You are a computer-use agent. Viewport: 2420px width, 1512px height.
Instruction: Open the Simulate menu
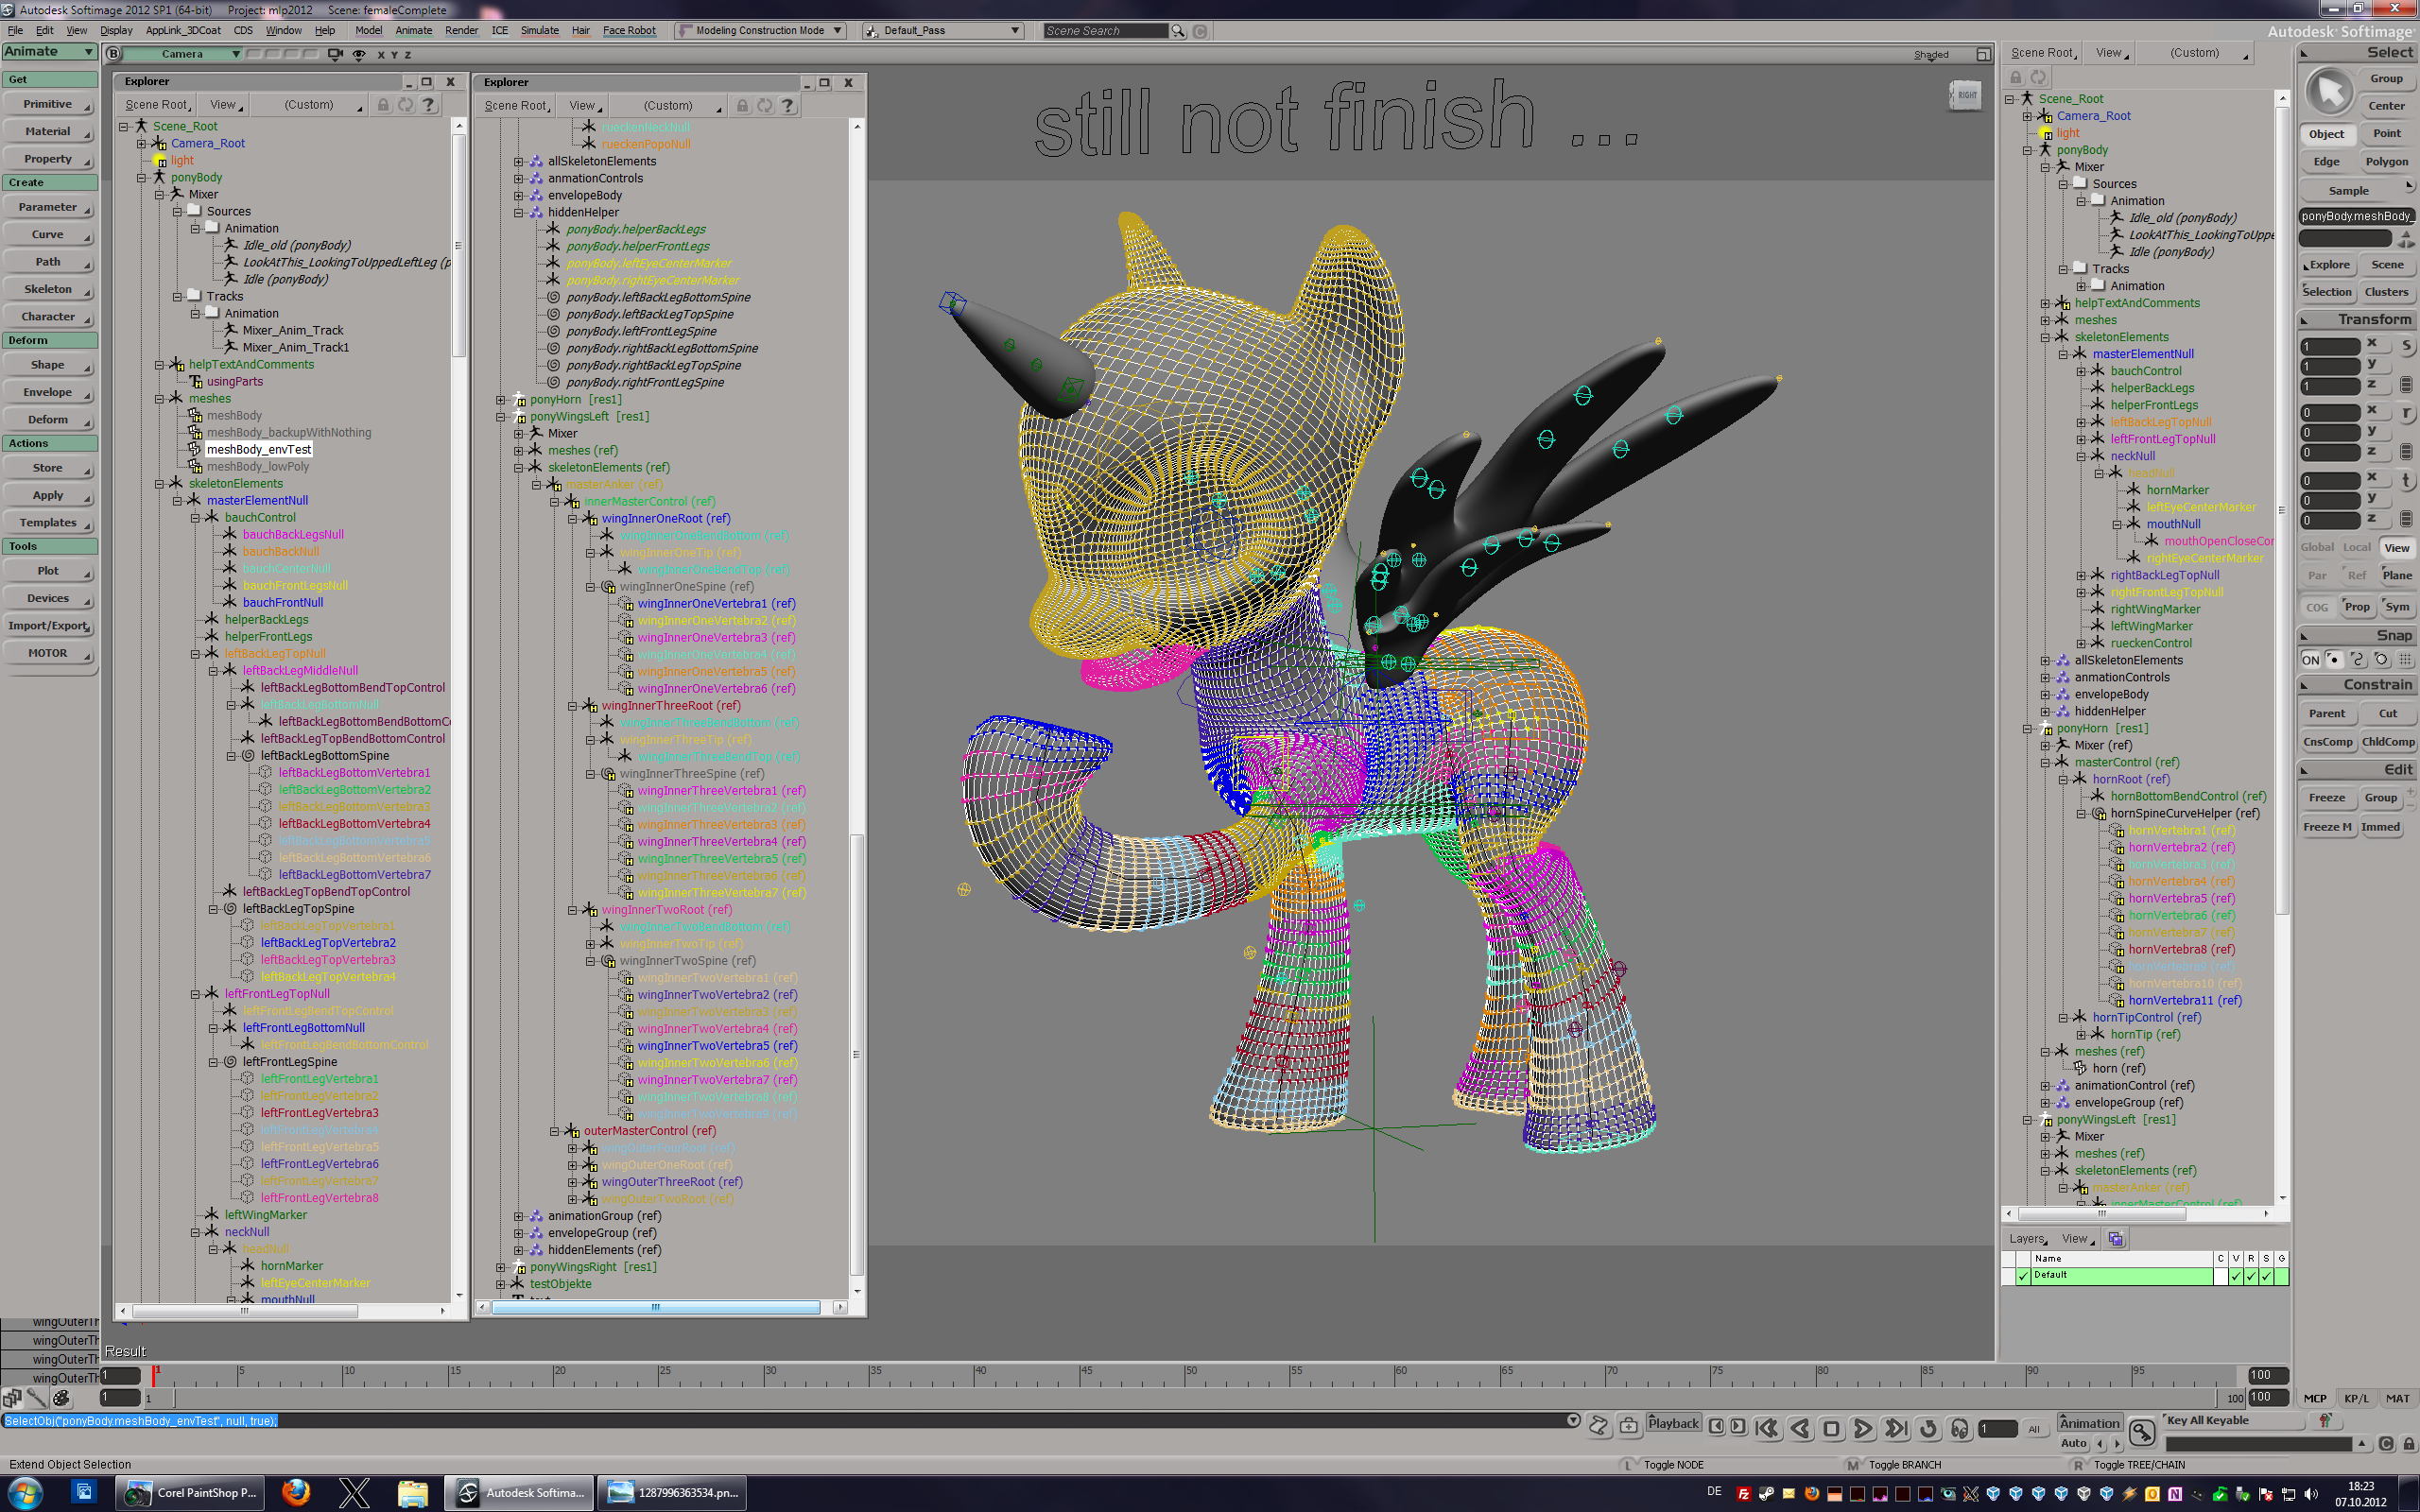(539, 31)
